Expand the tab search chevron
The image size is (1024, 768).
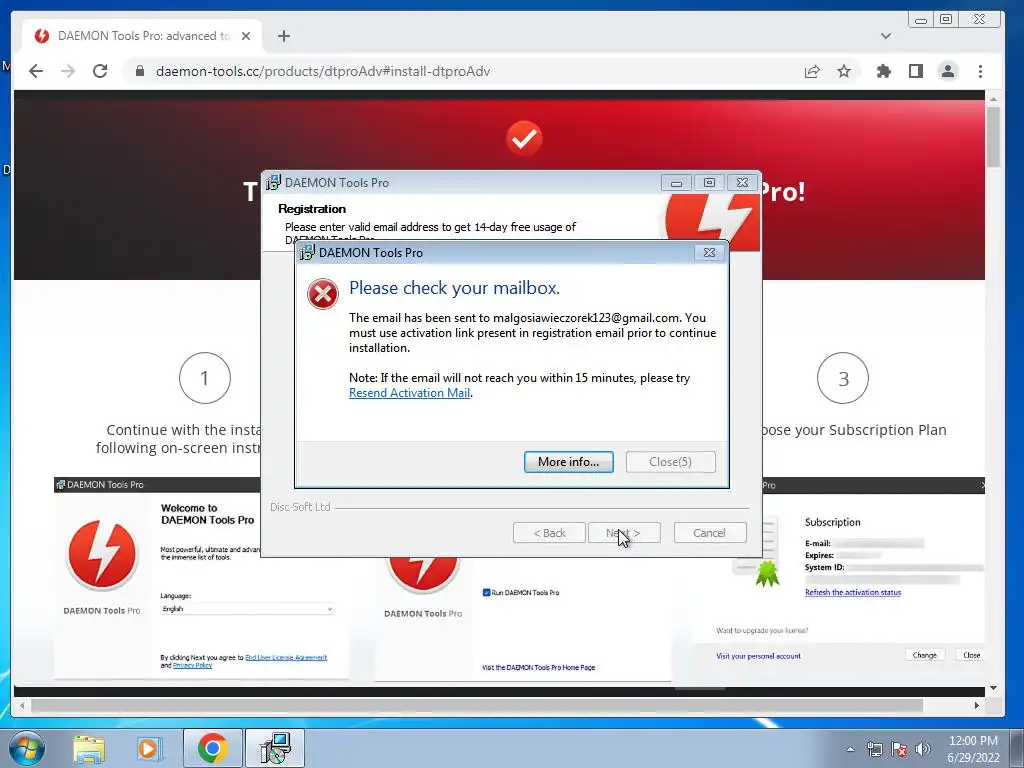886,36
